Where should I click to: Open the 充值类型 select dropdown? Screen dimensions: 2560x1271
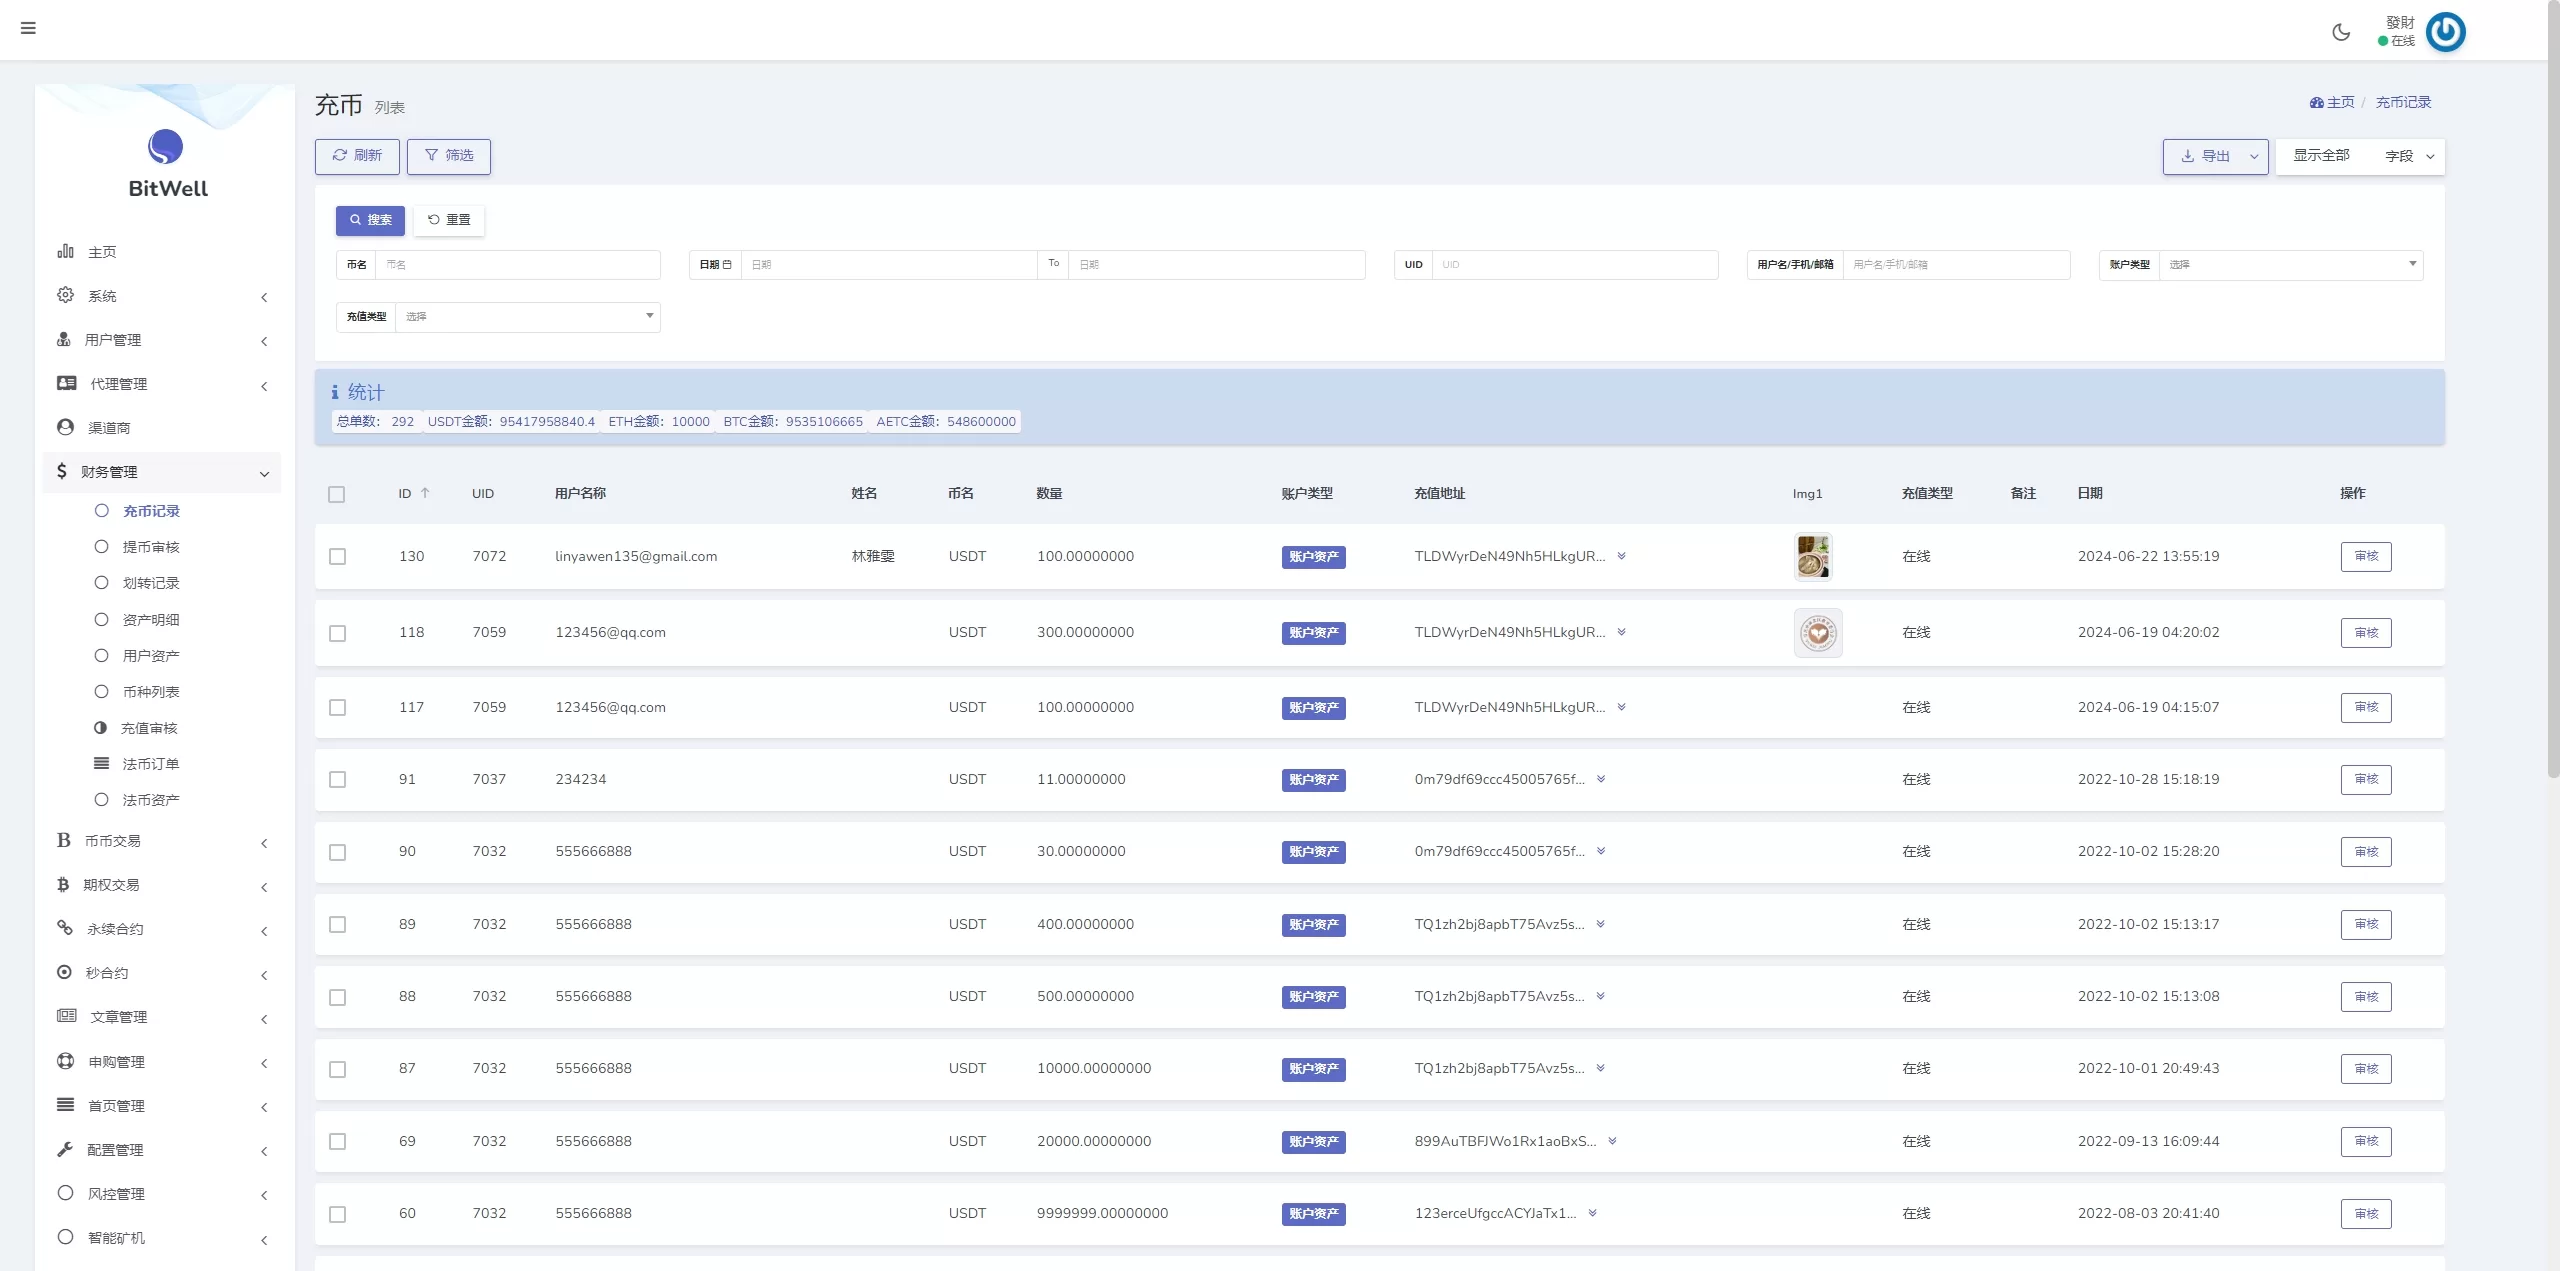(x=527, y=317)
